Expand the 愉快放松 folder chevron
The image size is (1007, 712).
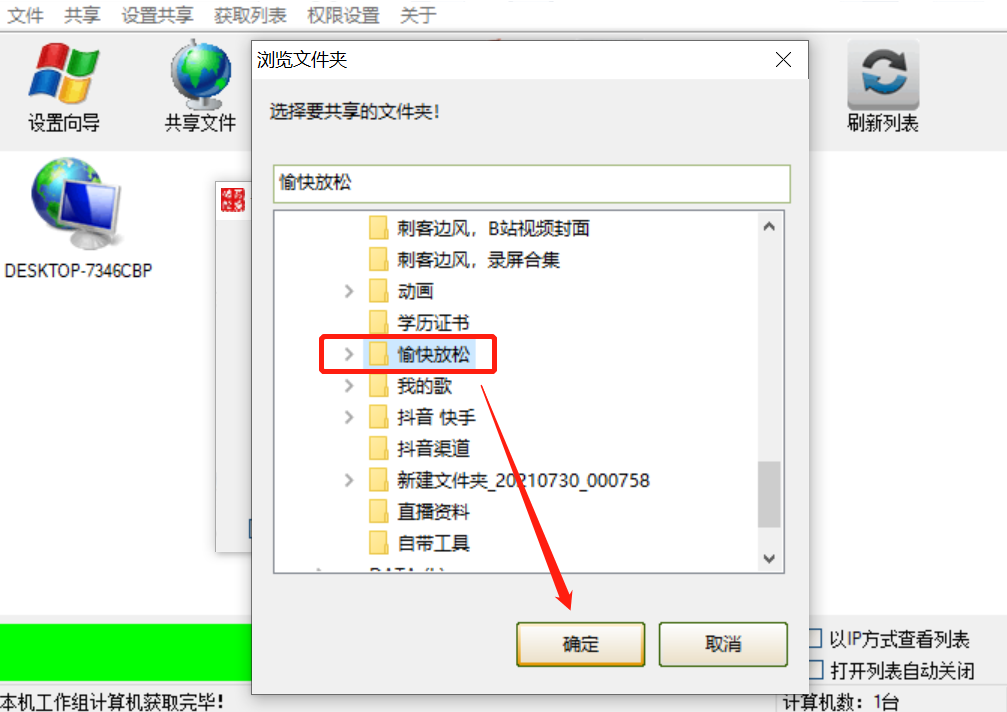[x=349, y=354]
